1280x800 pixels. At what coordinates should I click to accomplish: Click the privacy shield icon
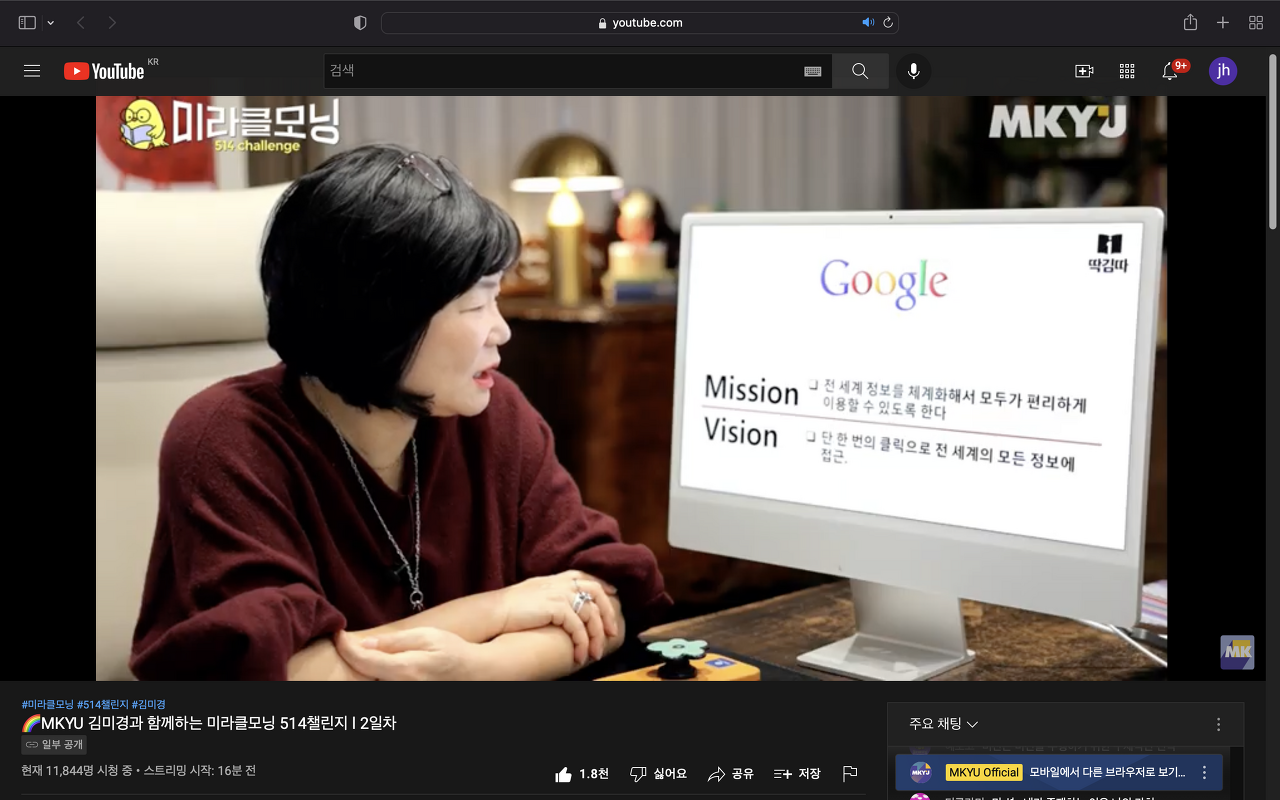361,22
